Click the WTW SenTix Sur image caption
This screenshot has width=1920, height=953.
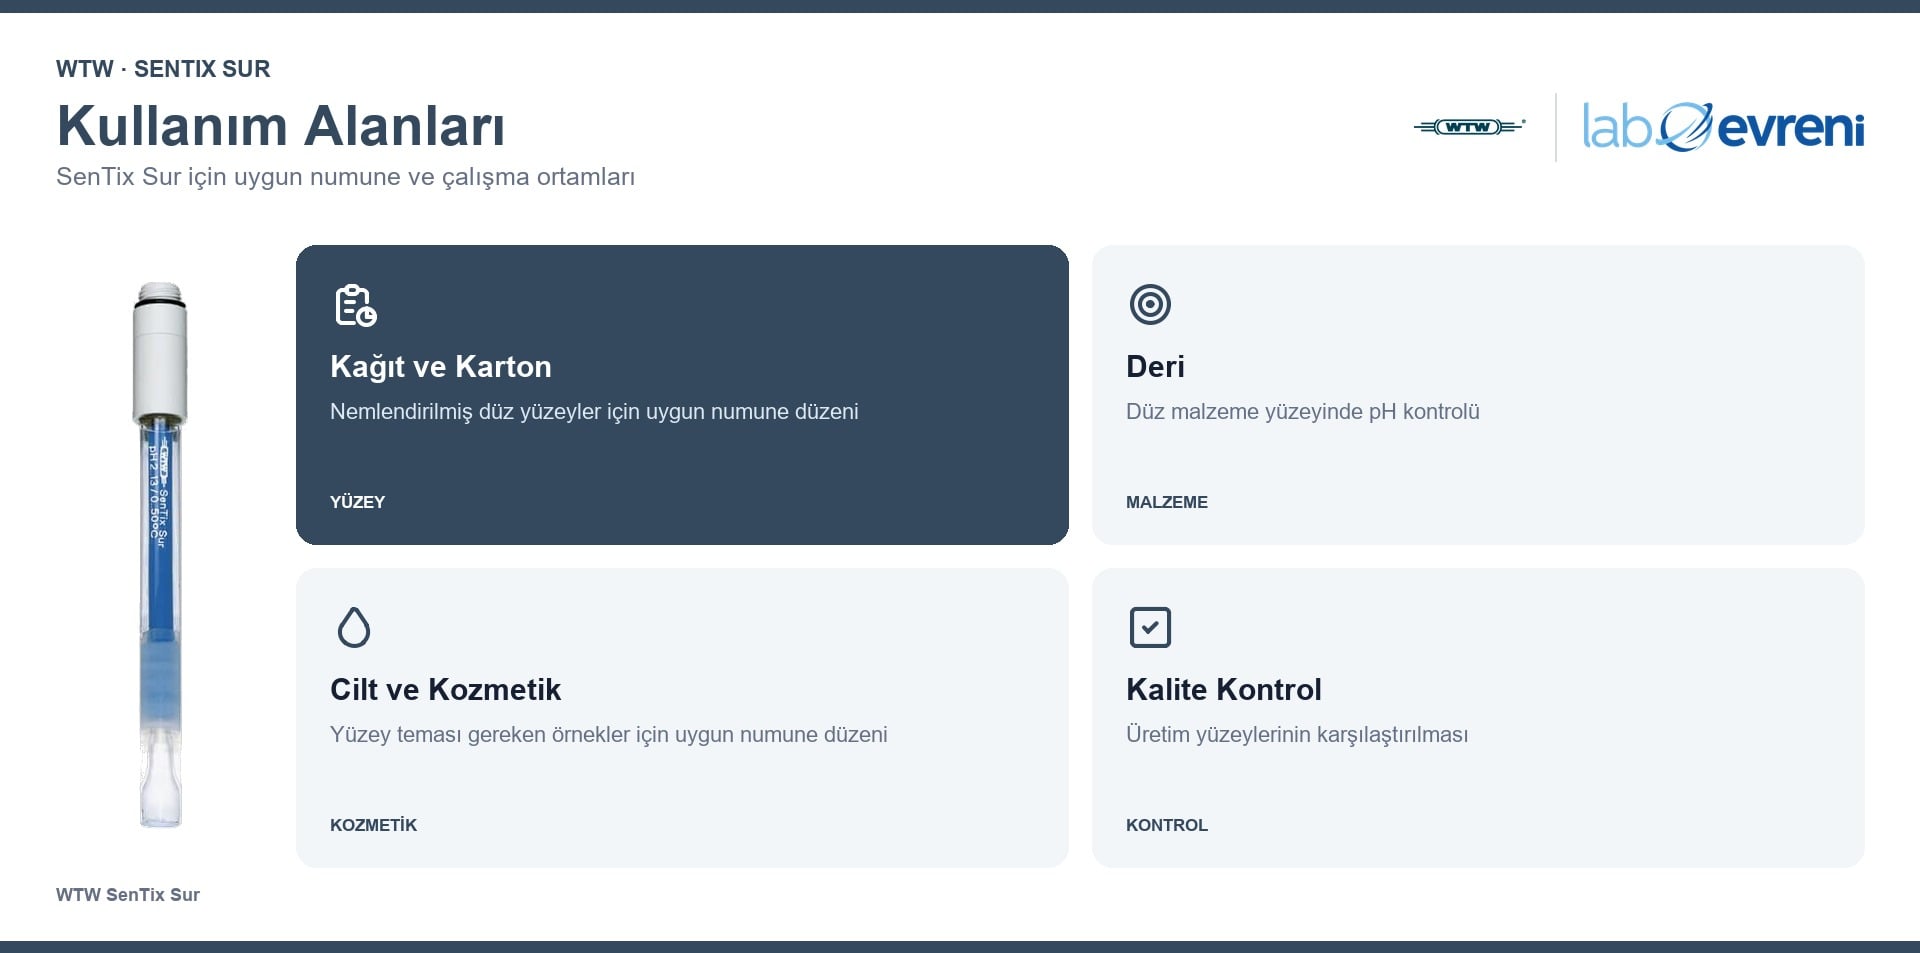tap(128, 894)
